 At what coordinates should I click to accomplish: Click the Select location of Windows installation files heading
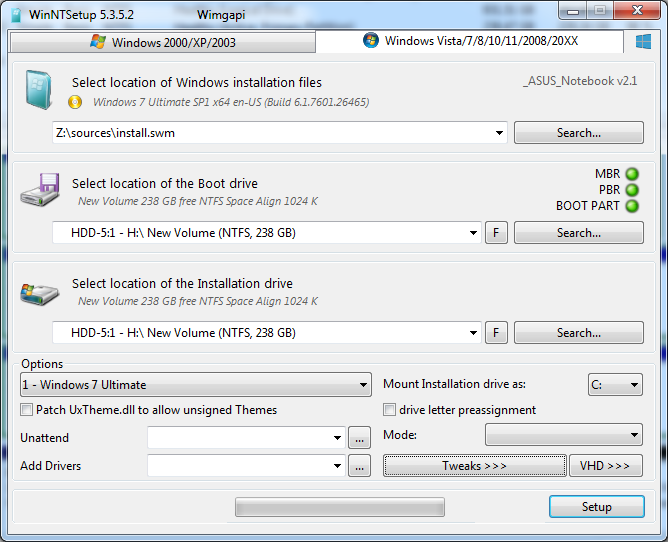[x=197, y=82]
